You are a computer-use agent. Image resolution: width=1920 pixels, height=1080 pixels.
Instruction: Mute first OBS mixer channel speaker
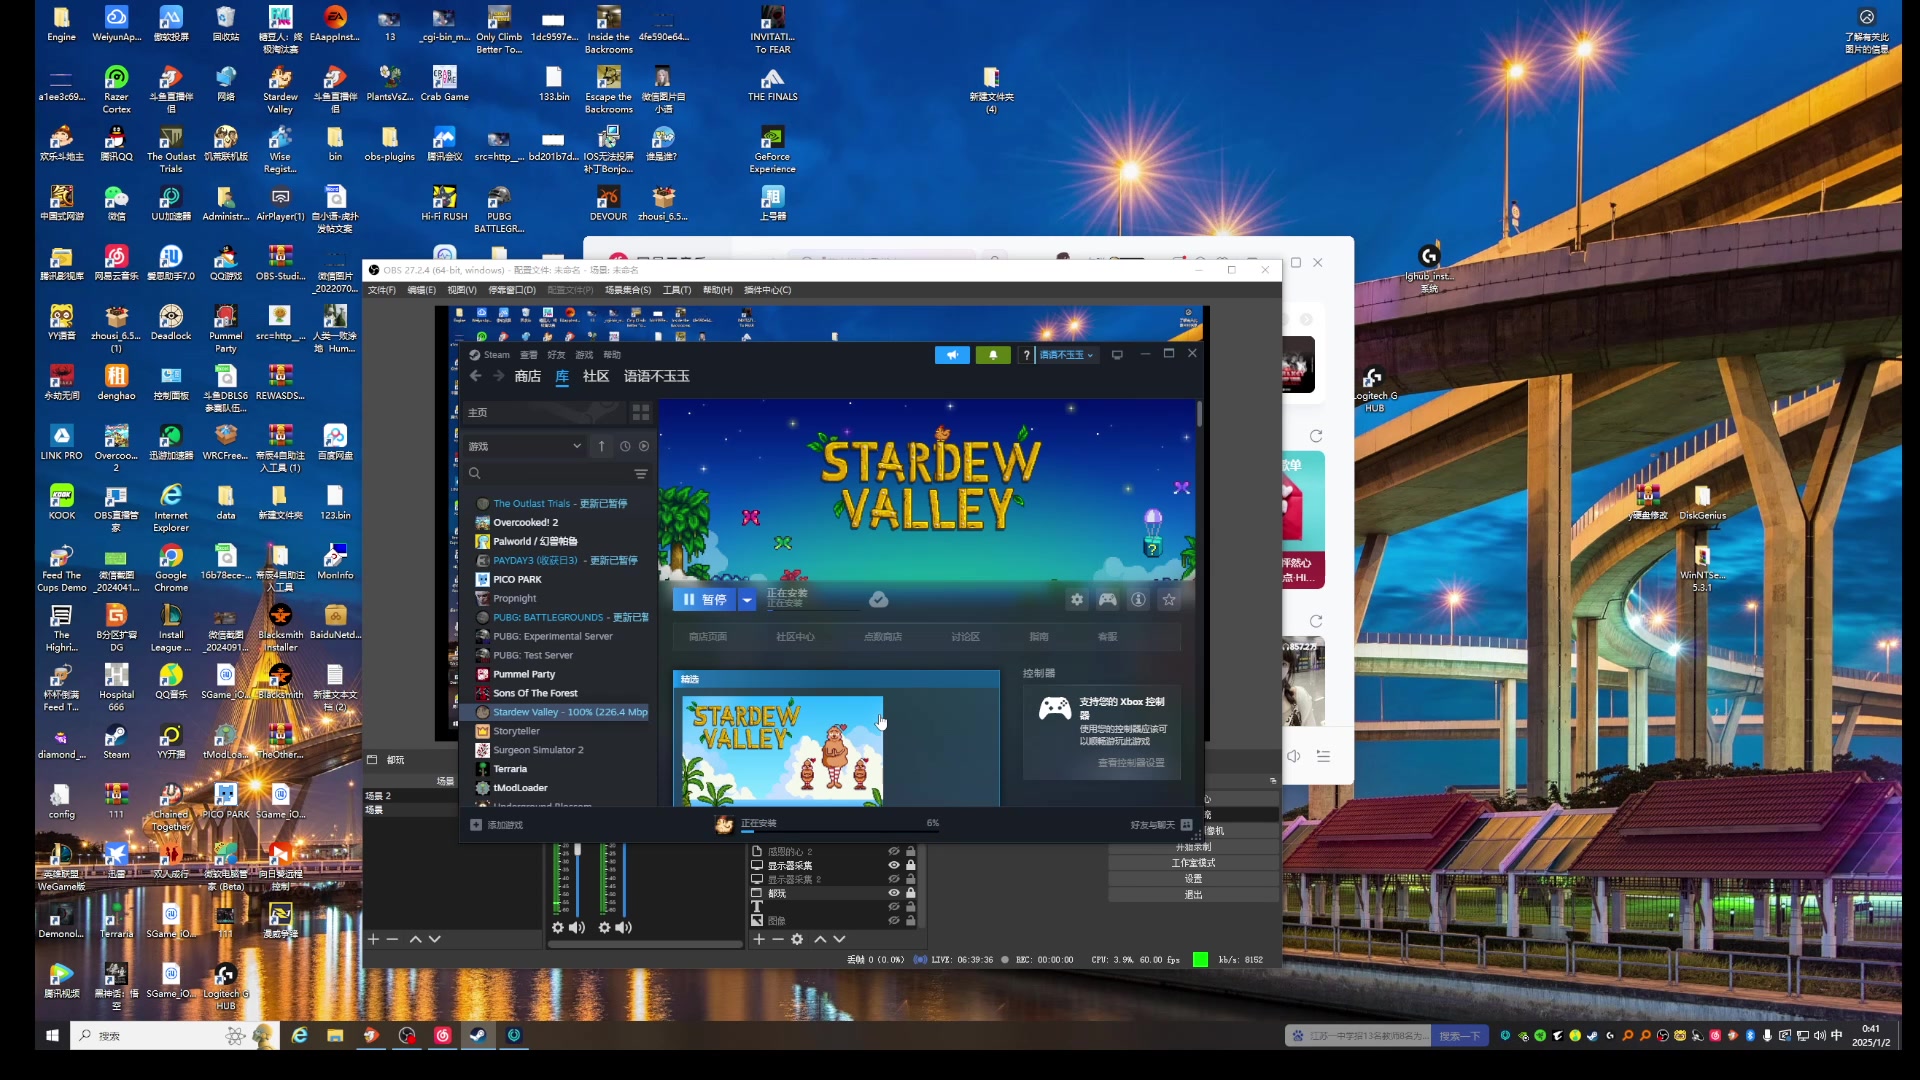tap(577, 928)
